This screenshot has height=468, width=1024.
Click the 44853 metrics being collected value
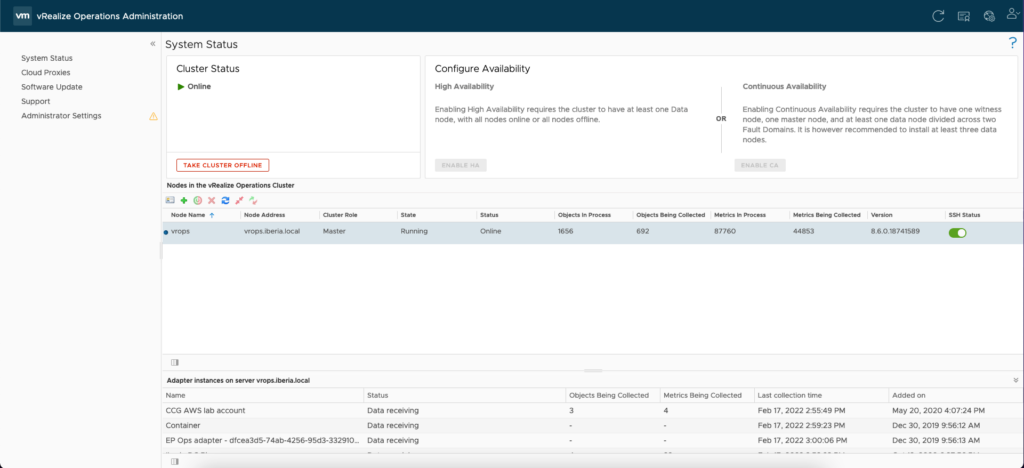click(803, 232)
